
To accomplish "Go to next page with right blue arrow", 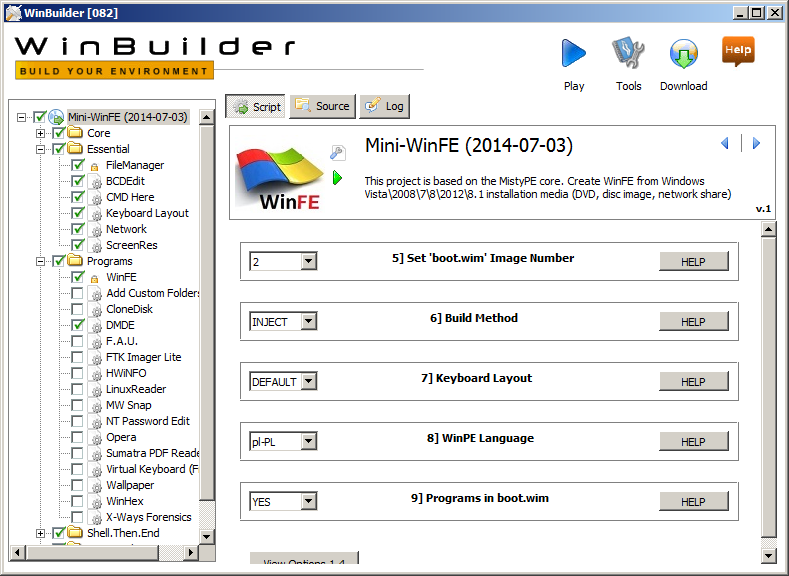I will 756,144.
